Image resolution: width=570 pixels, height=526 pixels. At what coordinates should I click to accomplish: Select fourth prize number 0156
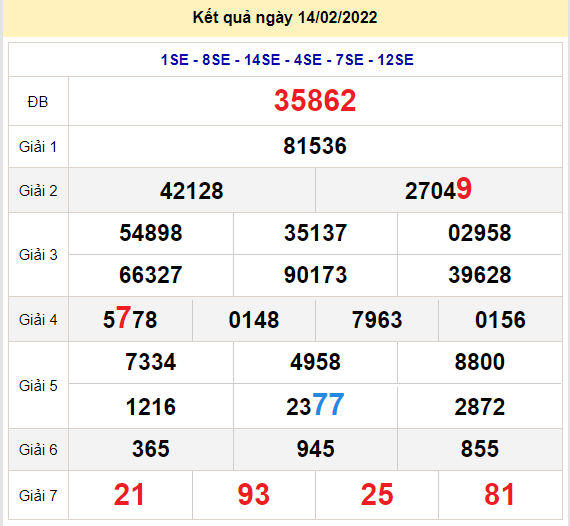[x=500, y=320]
